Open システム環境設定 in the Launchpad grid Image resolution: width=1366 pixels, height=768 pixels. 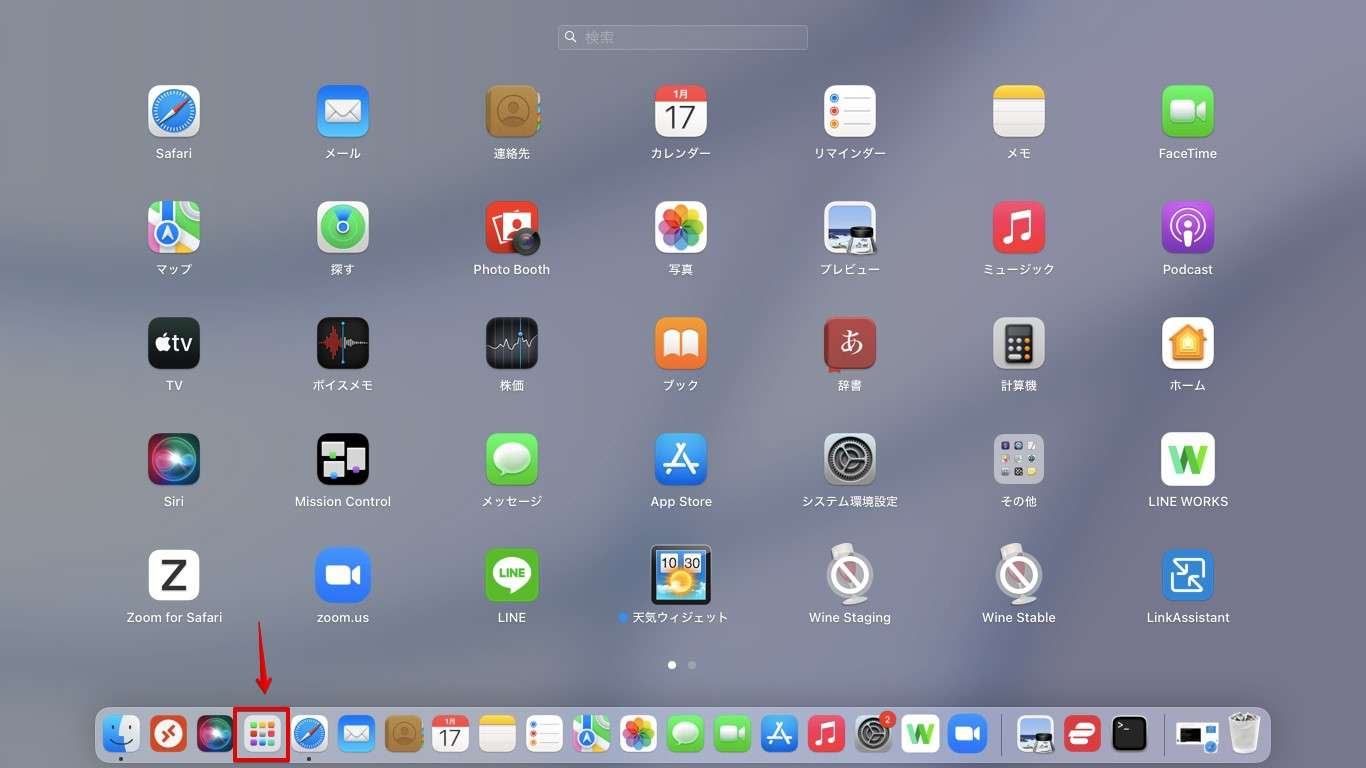point(850,459)
